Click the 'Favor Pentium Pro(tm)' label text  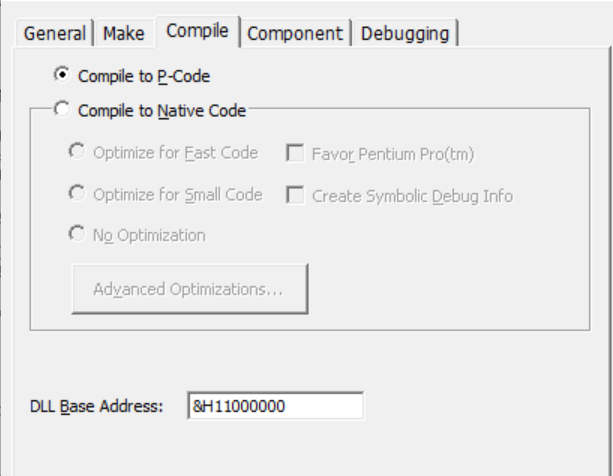point(393,154)
